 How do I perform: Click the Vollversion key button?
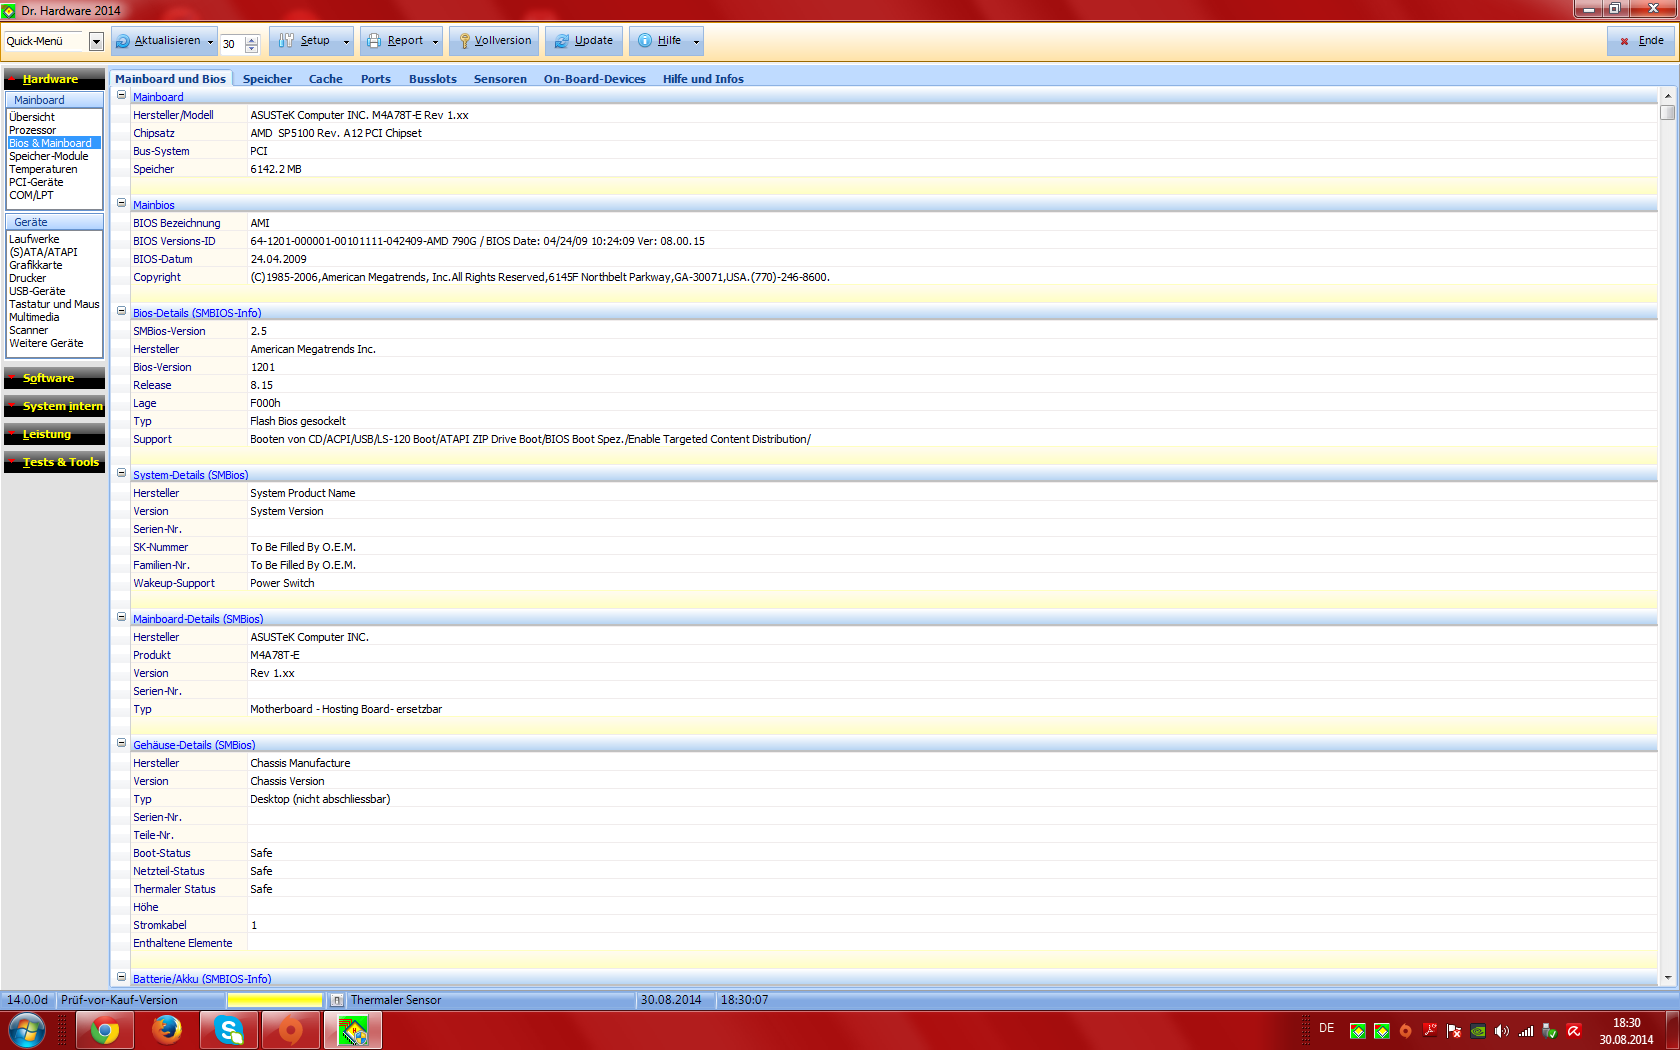494,41
